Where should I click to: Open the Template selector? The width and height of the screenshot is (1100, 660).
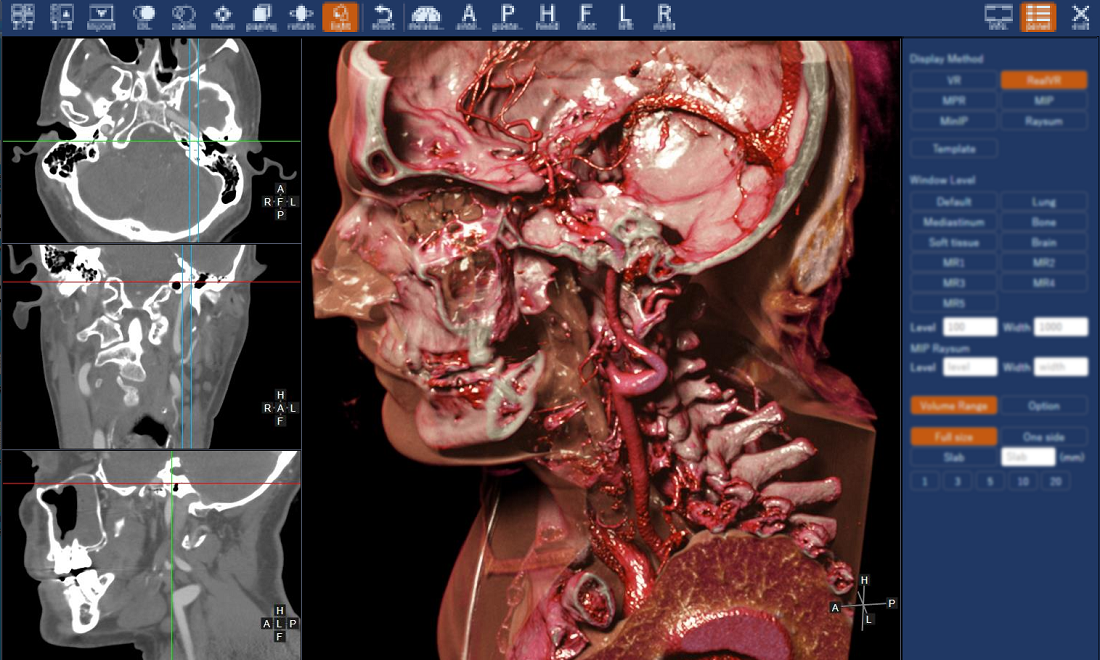(x=954, y=148)
